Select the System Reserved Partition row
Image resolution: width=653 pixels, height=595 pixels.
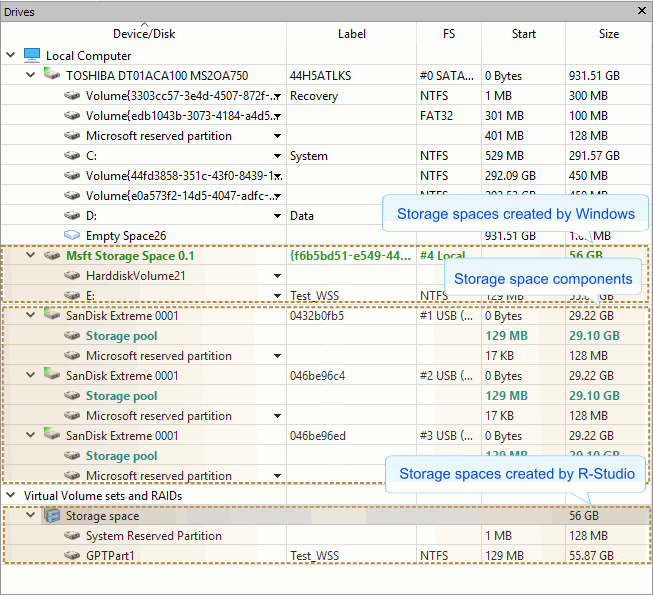[326, 535]
